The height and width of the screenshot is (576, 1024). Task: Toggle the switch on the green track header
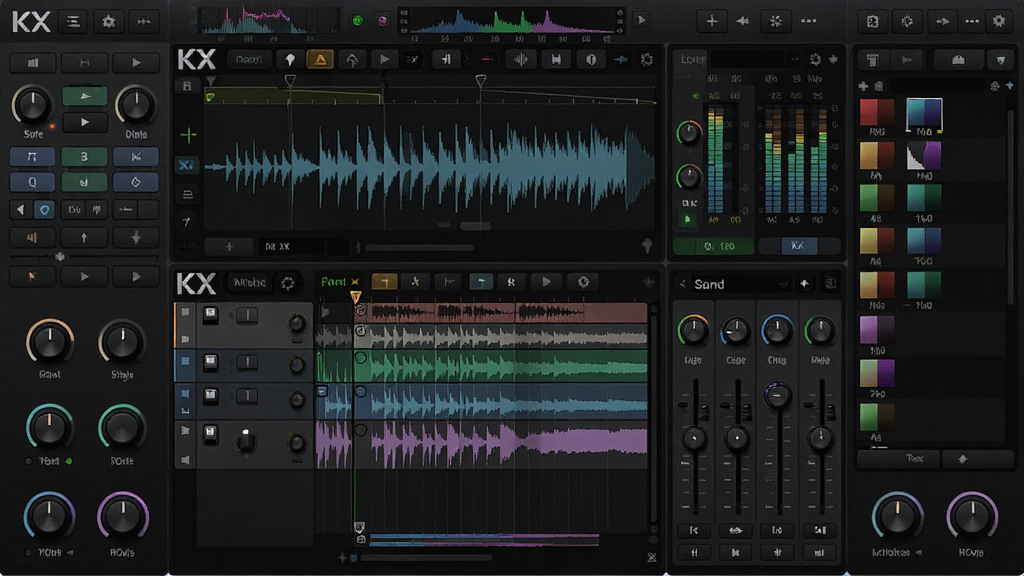[247, 362]
